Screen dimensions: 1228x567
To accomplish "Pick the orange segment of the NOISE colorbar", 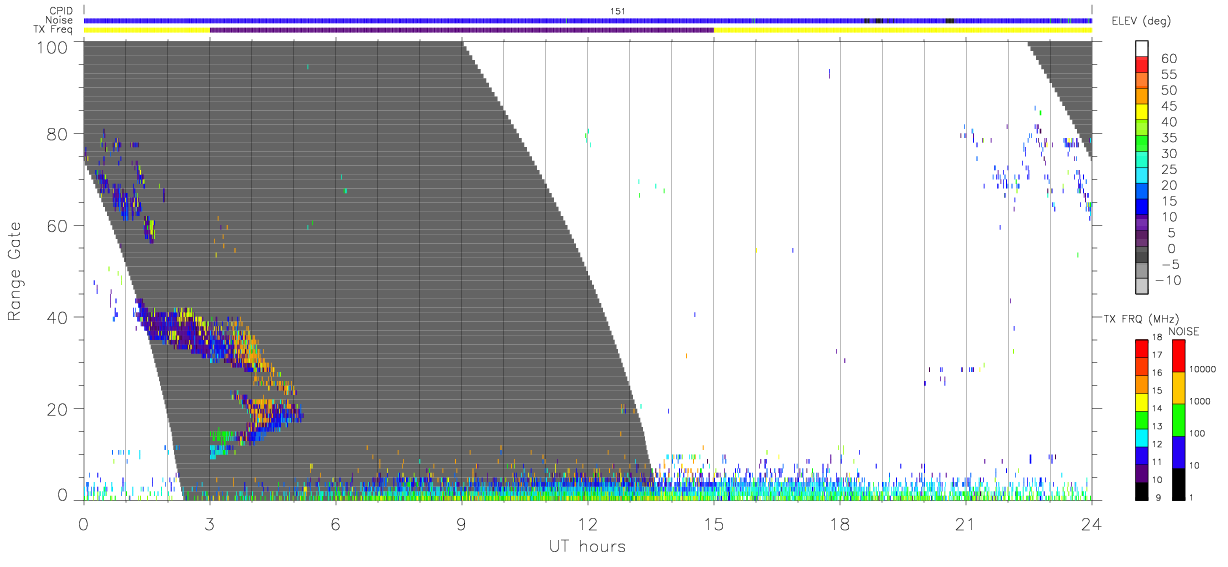I will click(x=1177, y=387).
